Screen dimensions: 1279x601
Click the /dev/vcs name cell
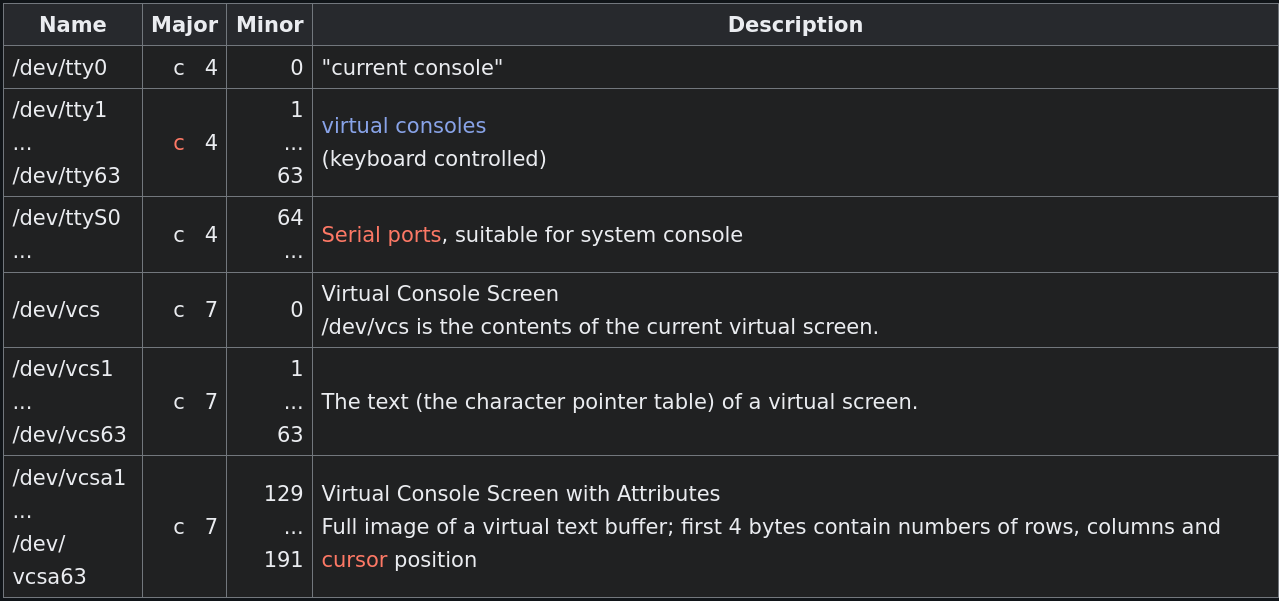click(73, 310)
